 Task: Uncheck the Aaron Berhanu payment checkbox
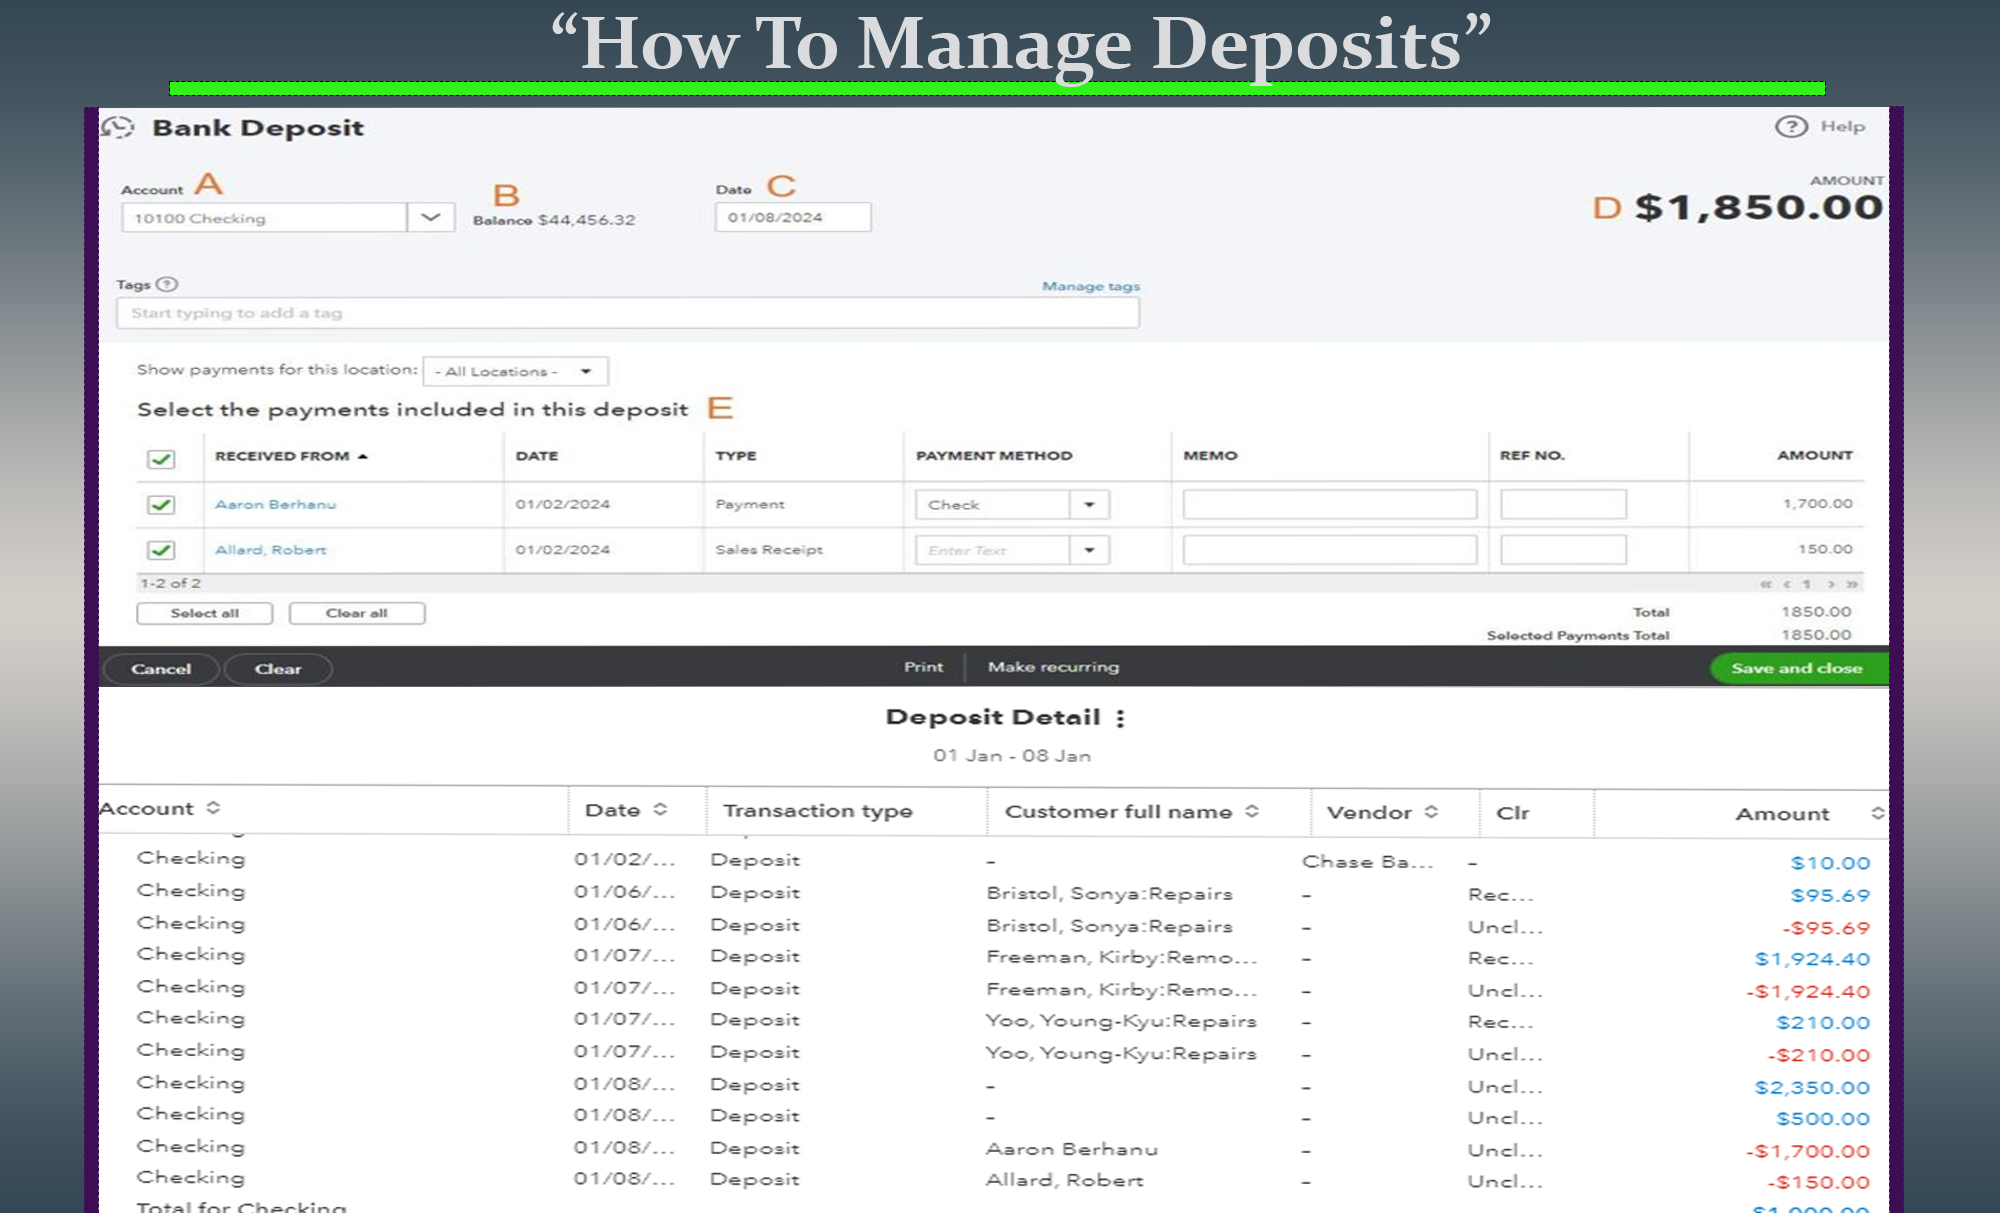[x=161, y=504]
